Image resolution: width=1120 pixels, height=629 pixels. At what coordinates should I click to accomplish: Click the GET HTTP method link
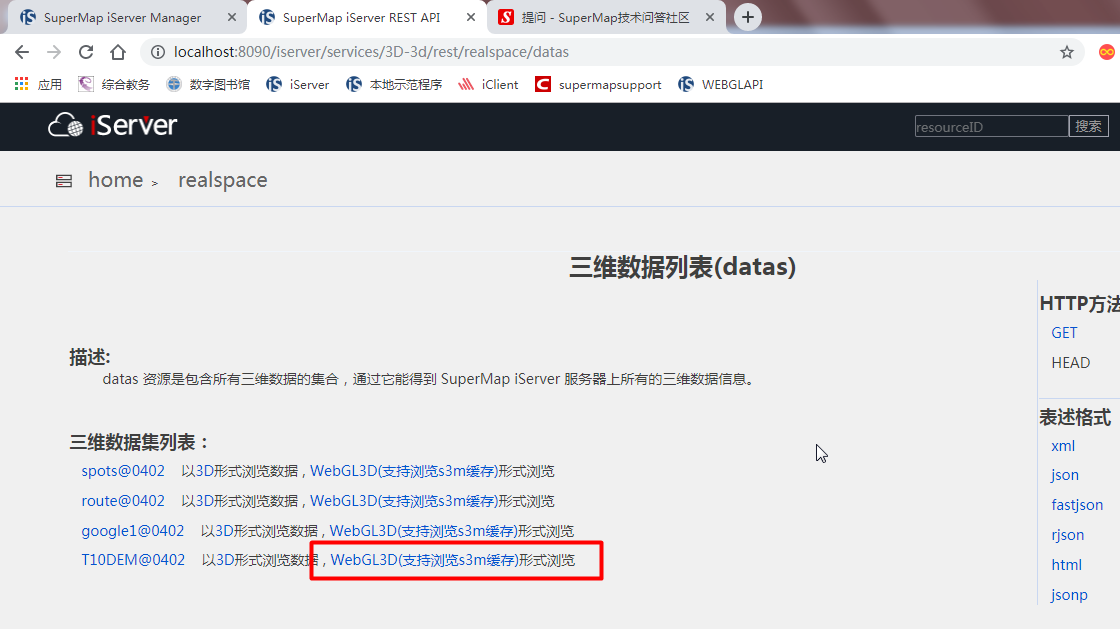coord(1064,333)
